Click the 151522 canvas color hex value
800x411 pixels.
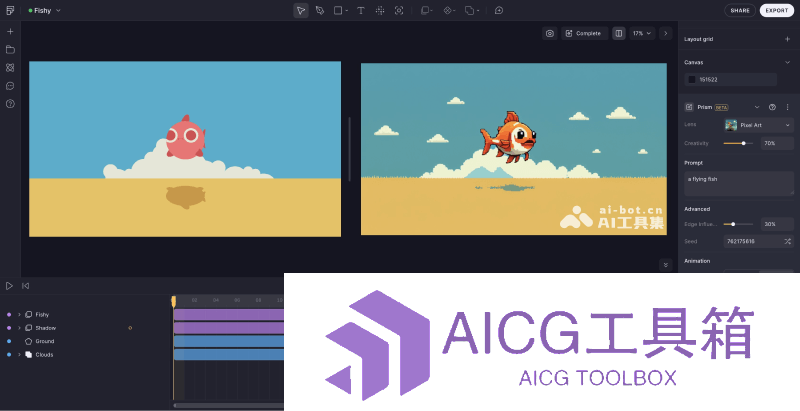pos(708,80)
